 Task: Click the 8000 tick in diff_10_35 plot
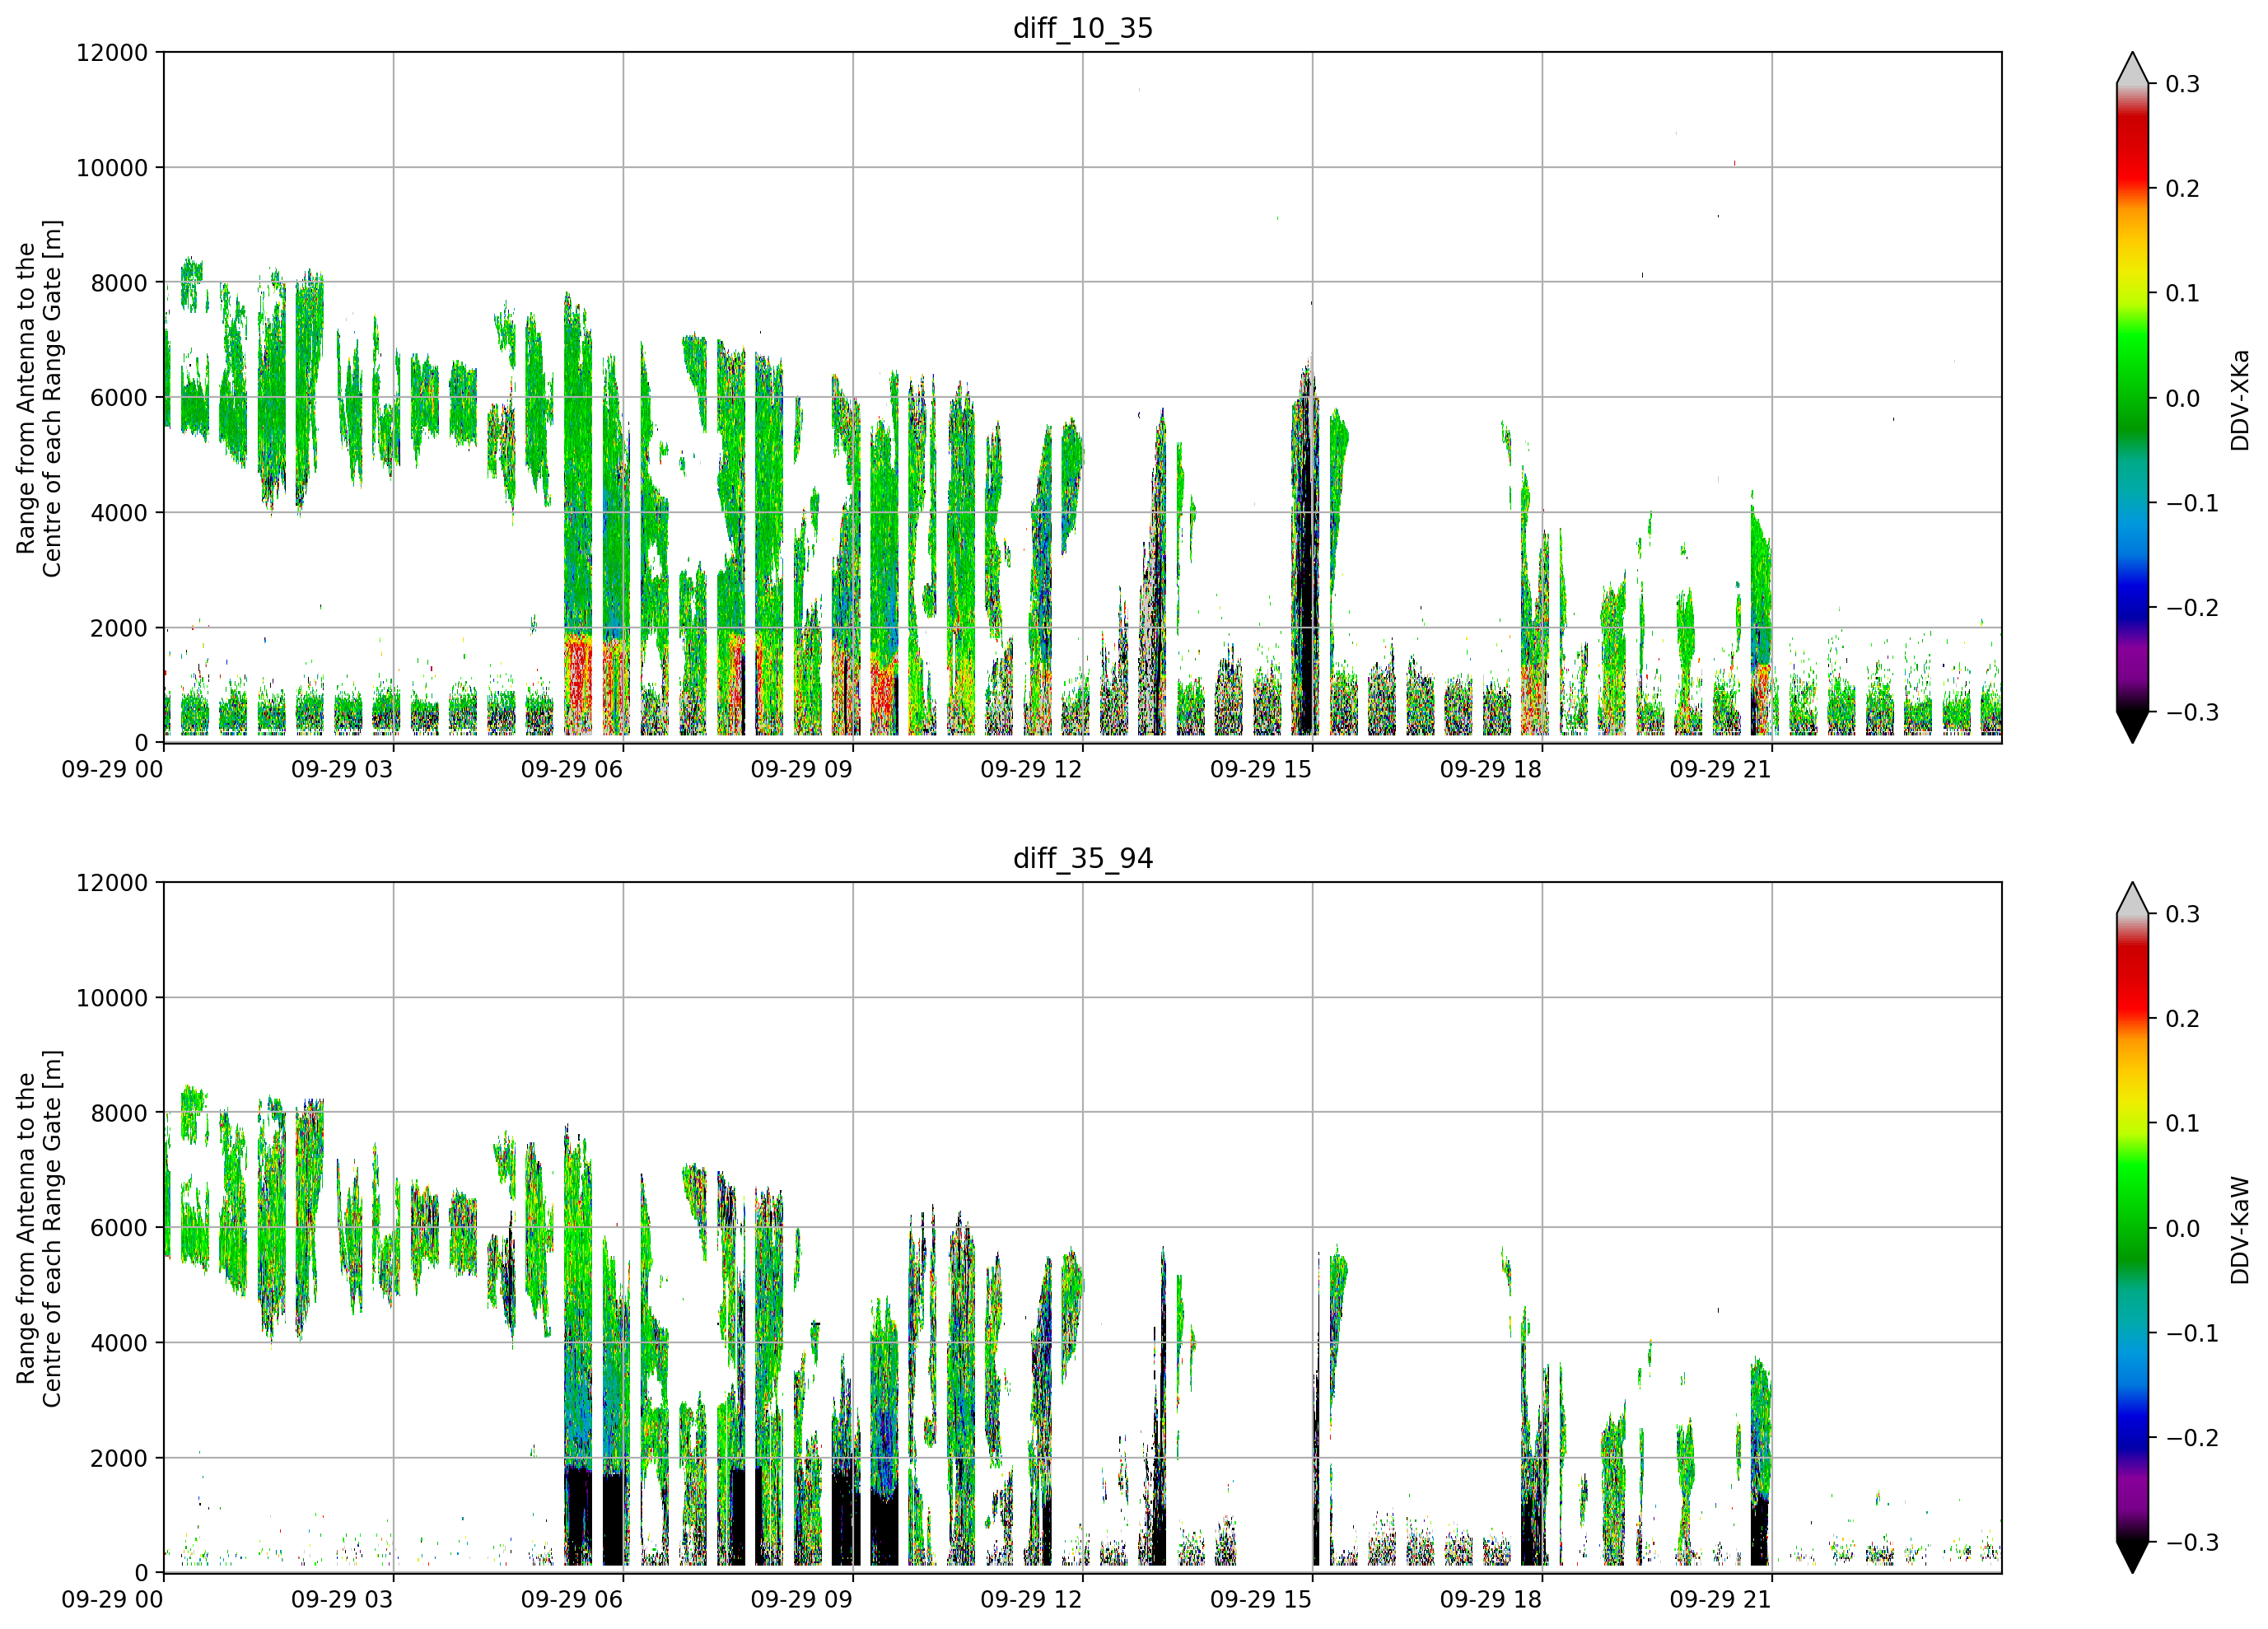pos(119,283)
